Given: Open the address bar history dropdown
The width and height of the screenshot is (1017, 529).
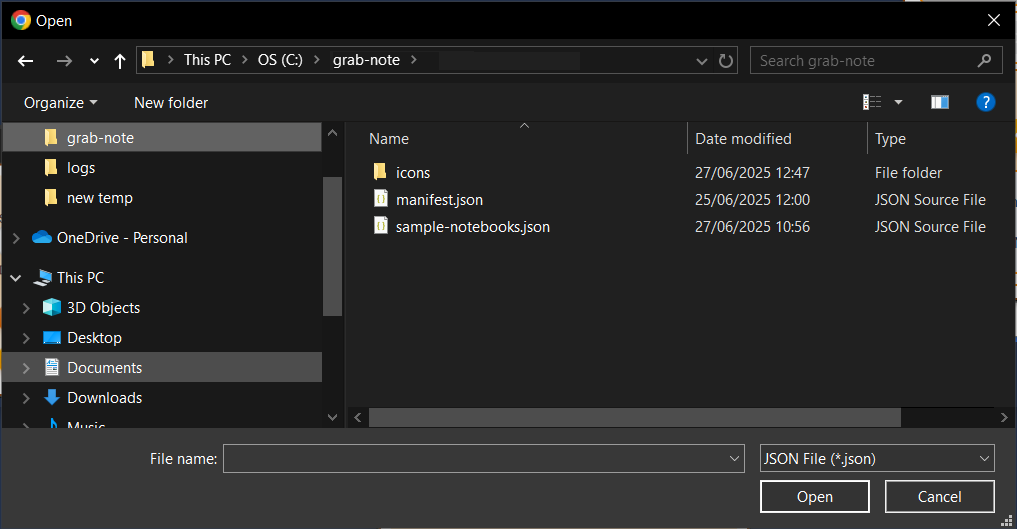Looking at the screenshot, I should (x=702, y=61).
